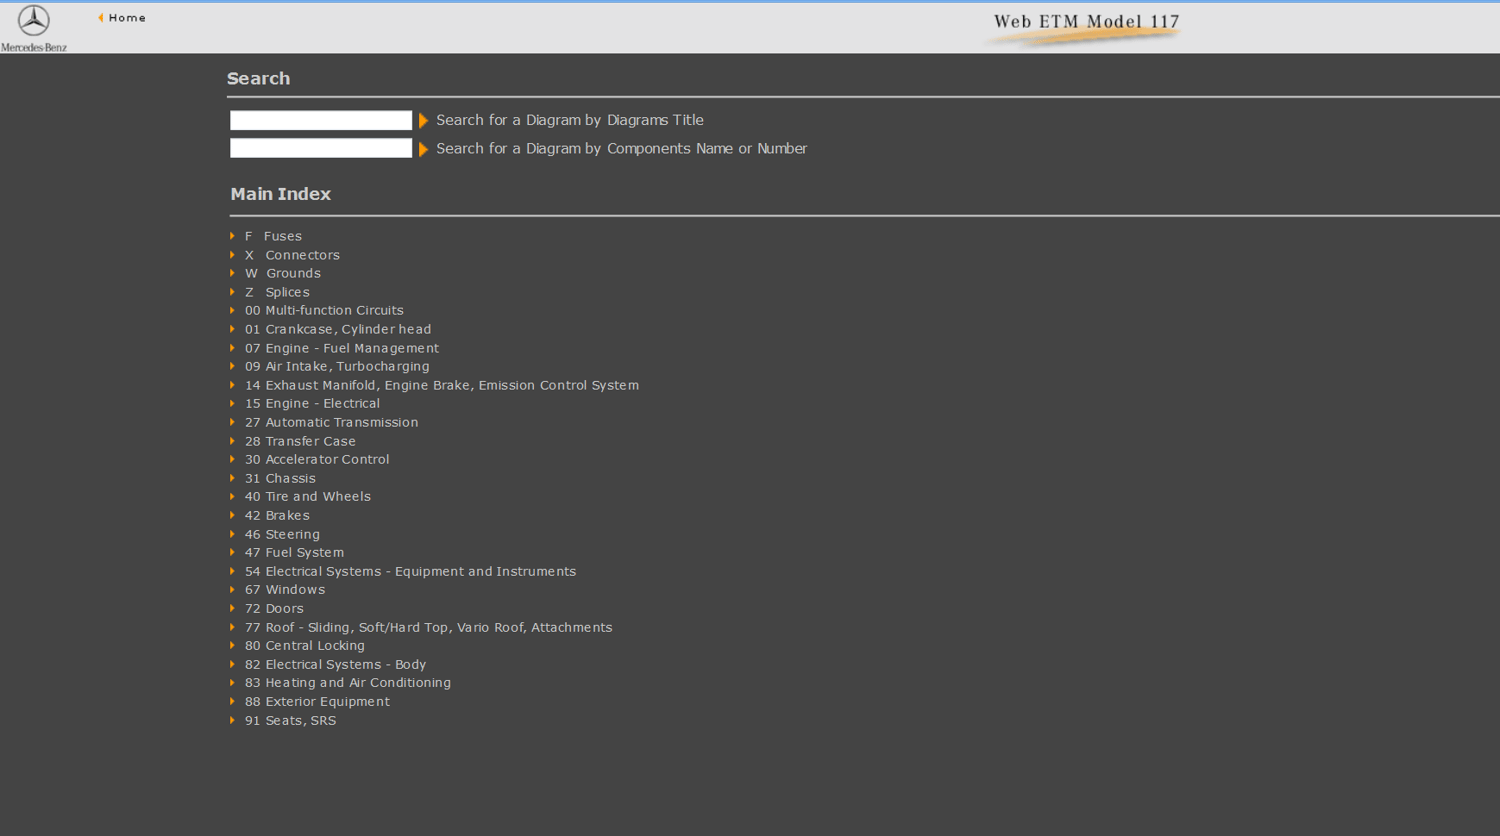Run Search by Components Name or Number

click(622, 148)
